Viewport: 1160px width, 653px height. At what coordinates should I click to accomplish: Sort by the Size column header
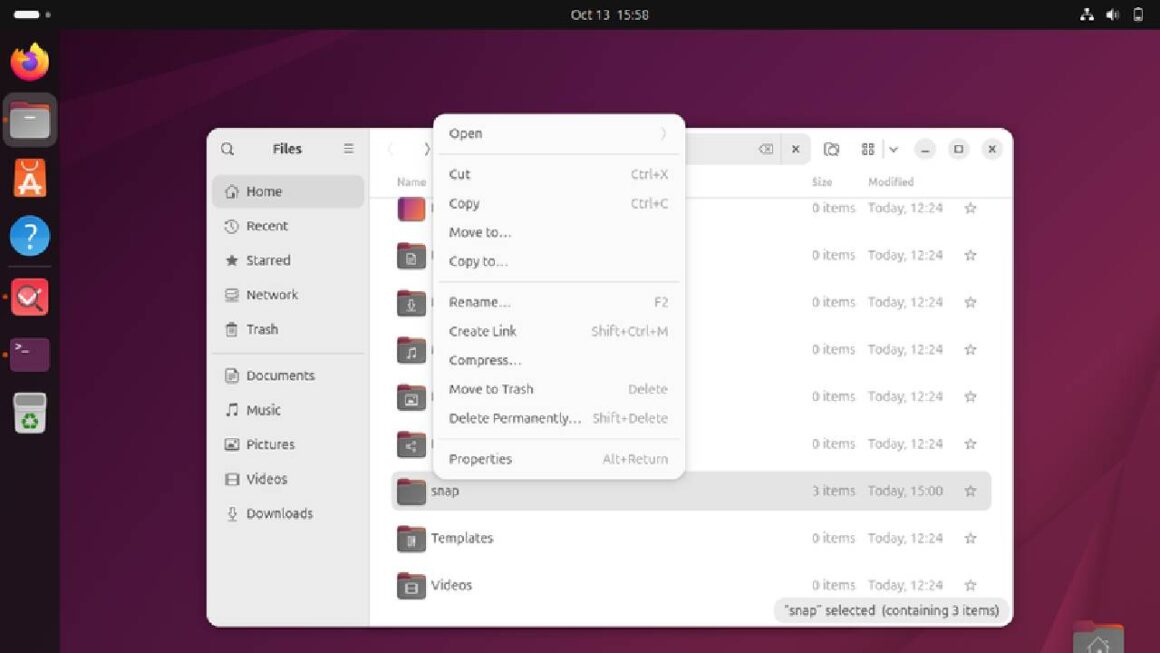pos(822,182)
